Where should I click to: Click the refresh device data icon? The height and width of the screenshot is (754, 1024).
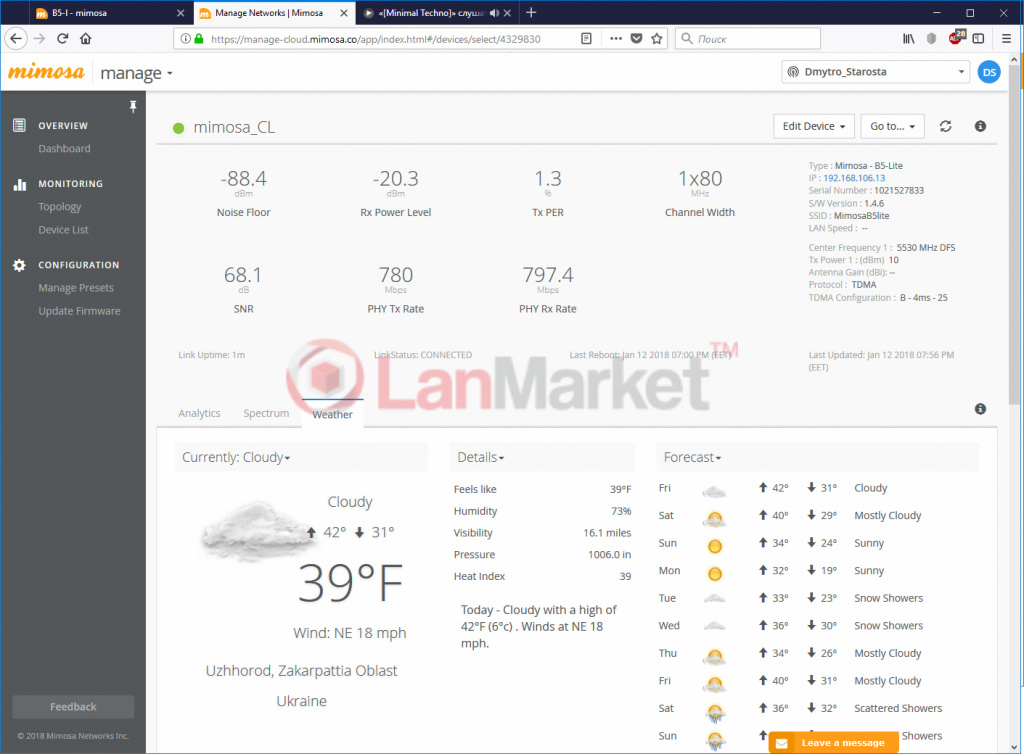coord(945,127)
